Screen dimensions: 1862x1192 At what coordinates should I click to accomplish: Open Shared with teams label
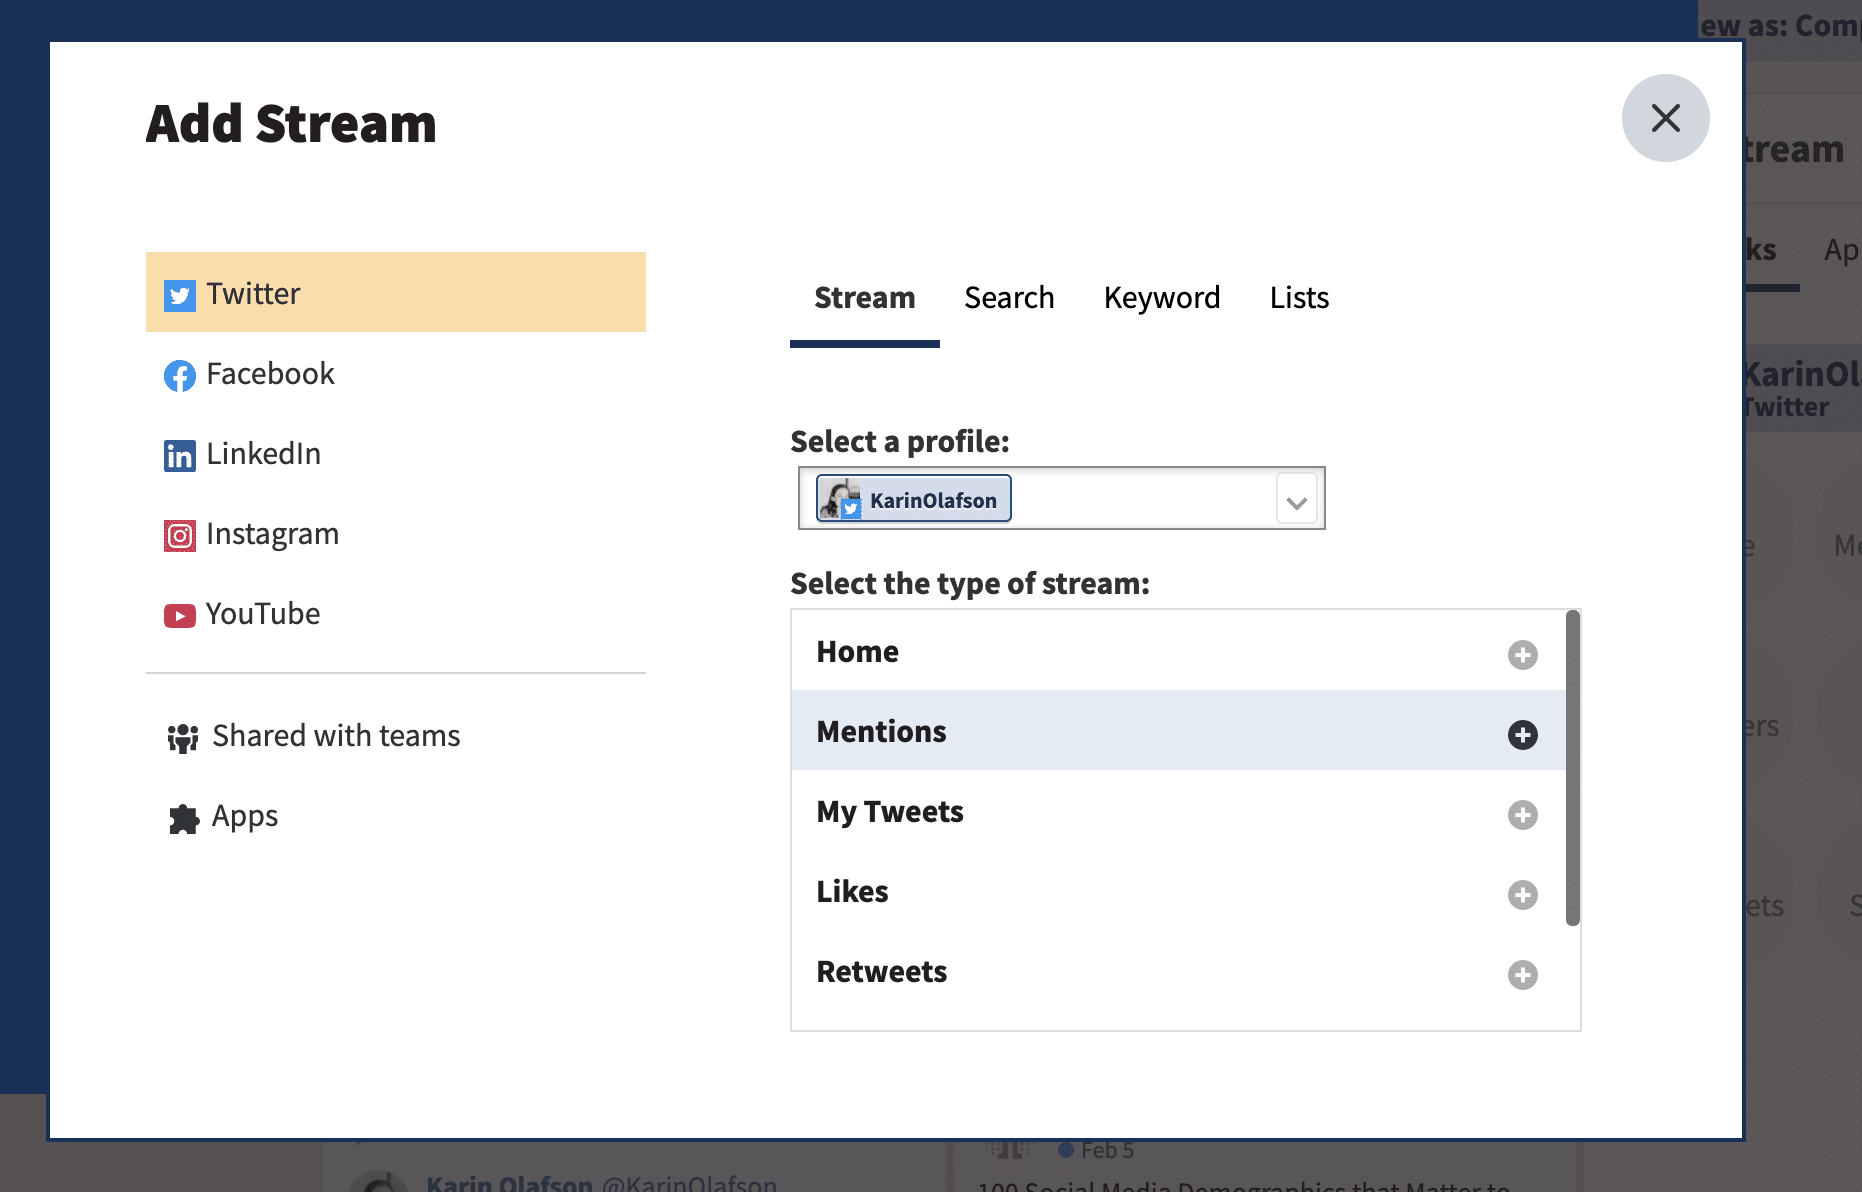pos(336,736)
